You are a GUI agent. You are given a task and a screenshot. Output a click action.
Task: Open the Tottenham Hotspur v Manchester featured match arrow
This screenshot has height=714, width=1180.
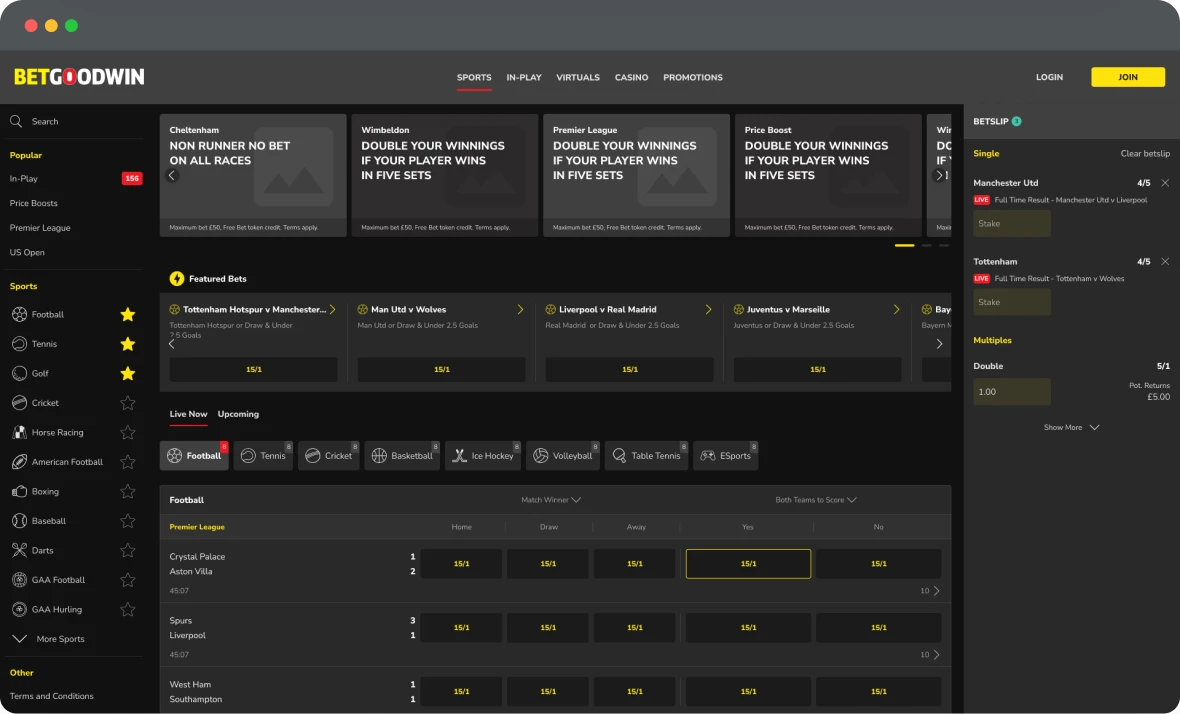click(332, 309)
